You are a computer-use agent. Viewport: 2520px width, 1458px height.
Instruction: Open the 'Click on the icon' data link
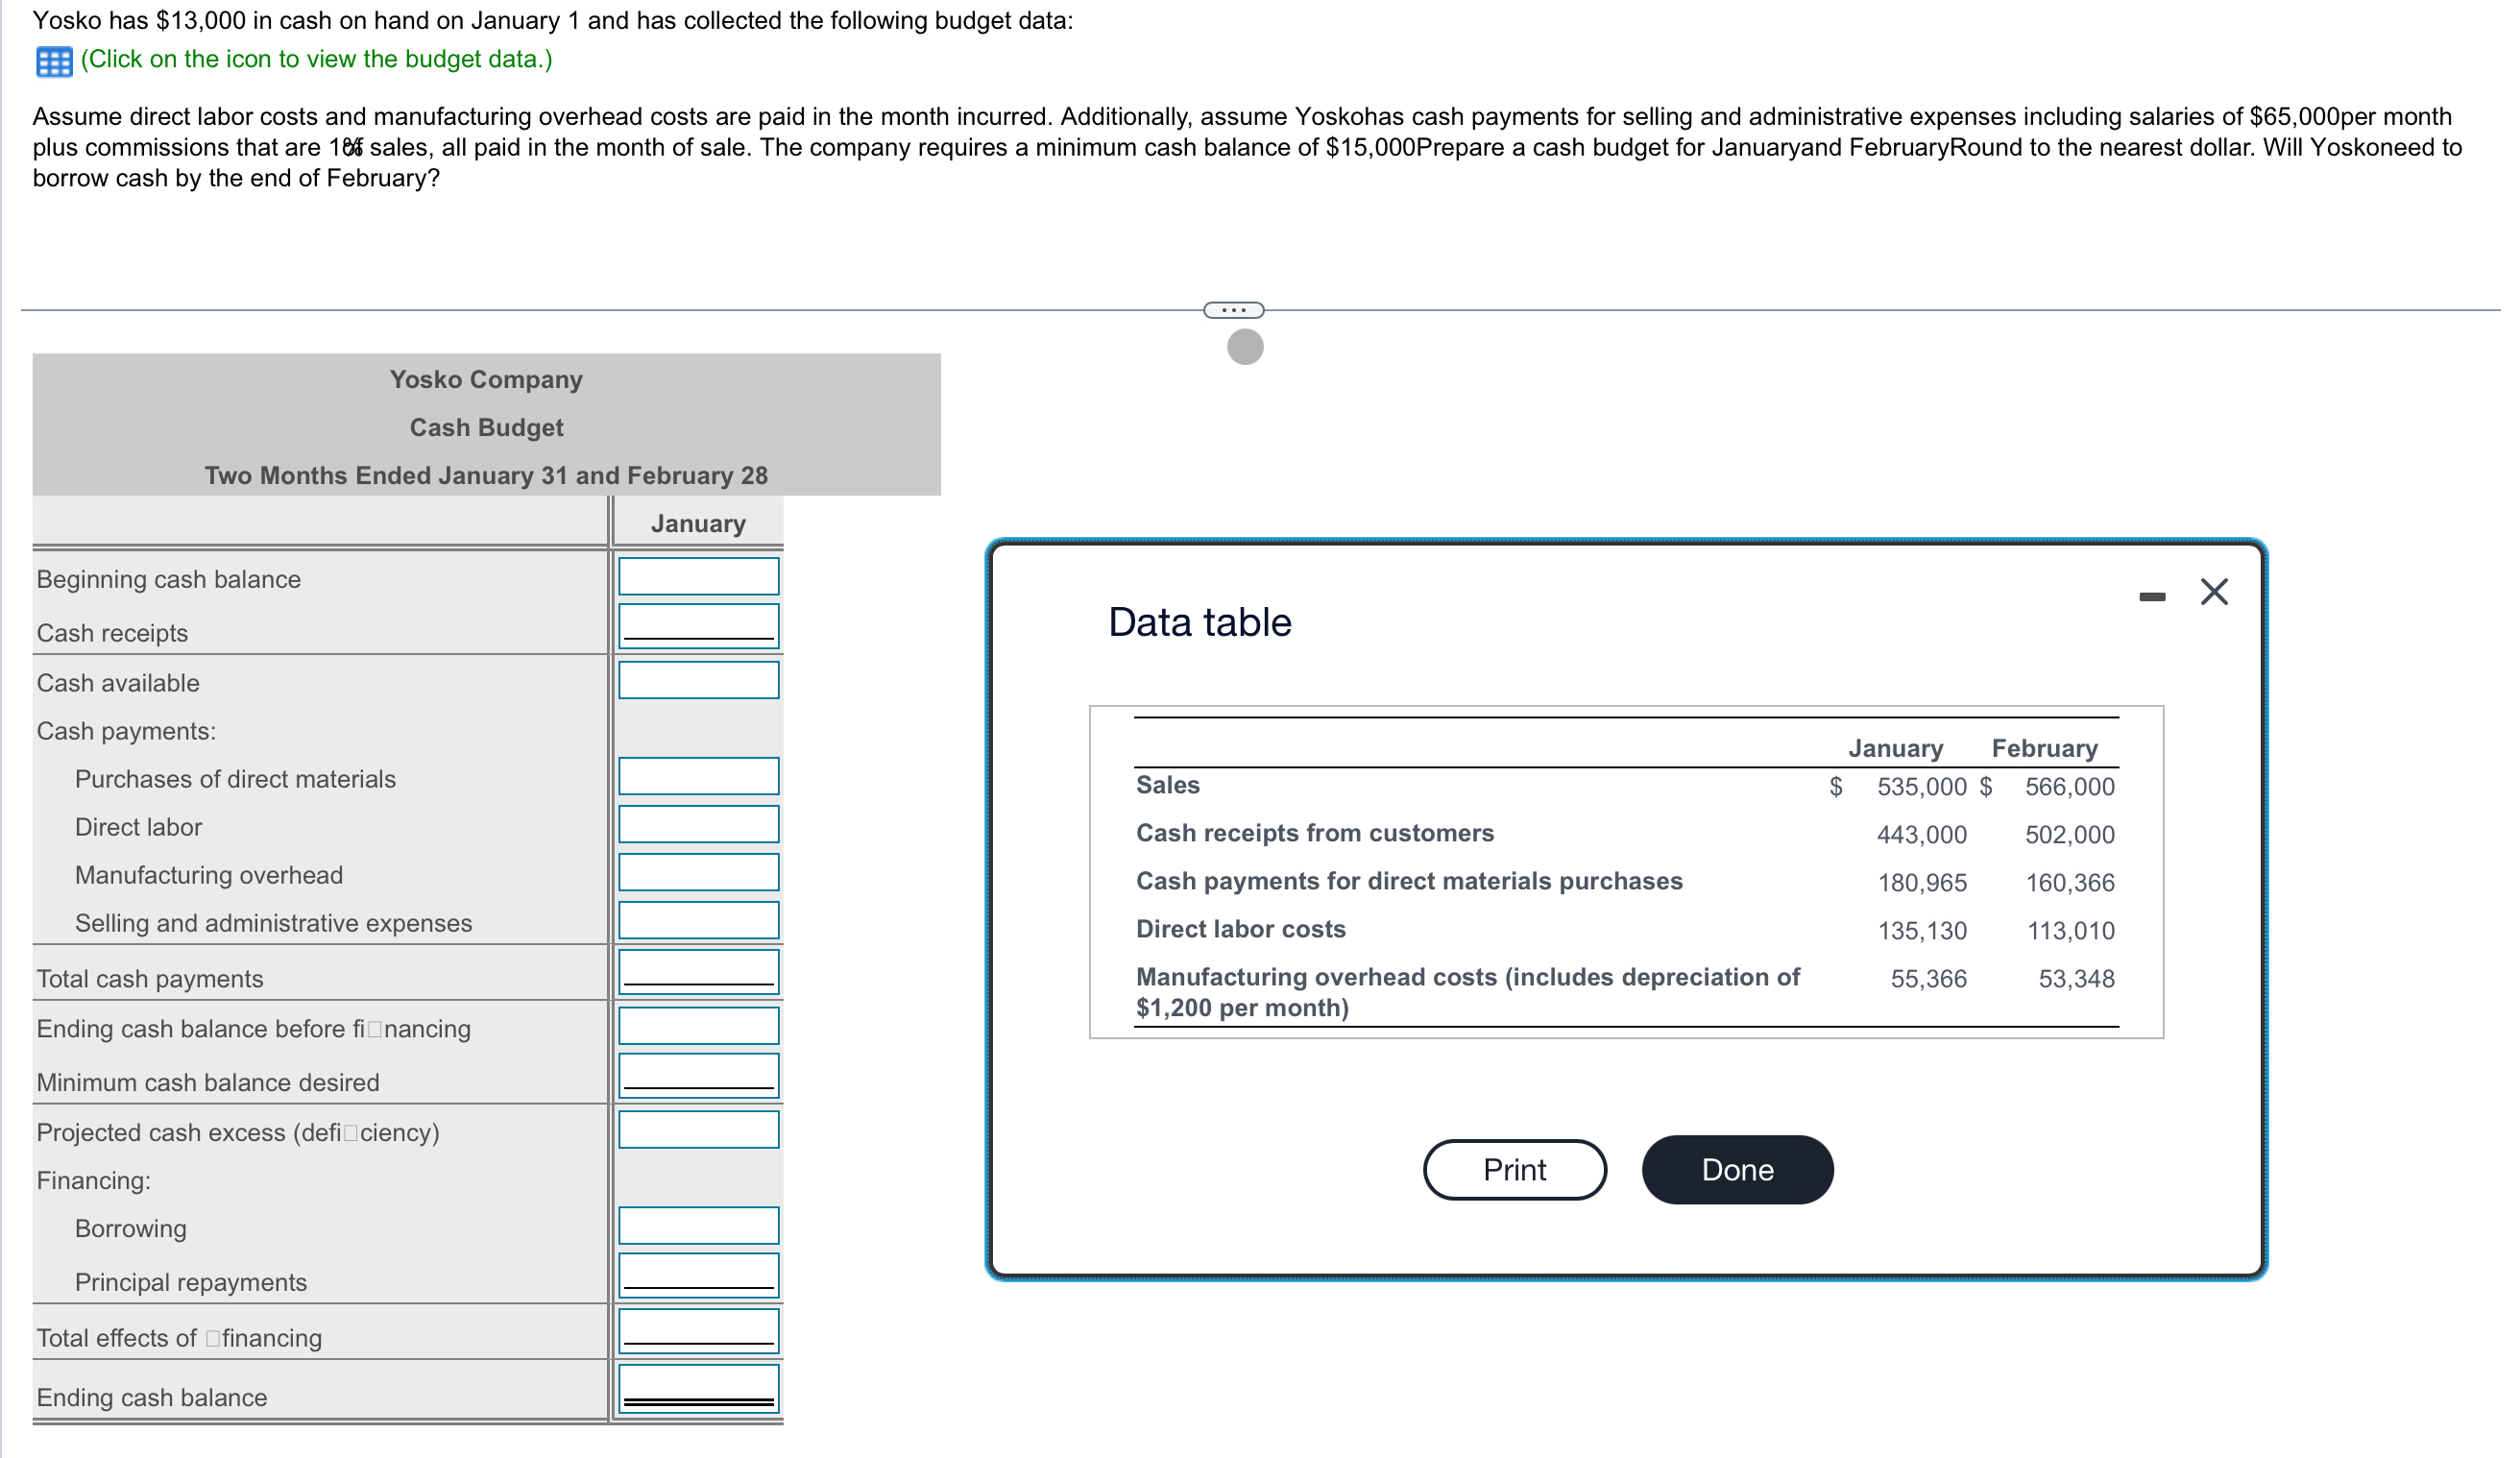[316, 59]
